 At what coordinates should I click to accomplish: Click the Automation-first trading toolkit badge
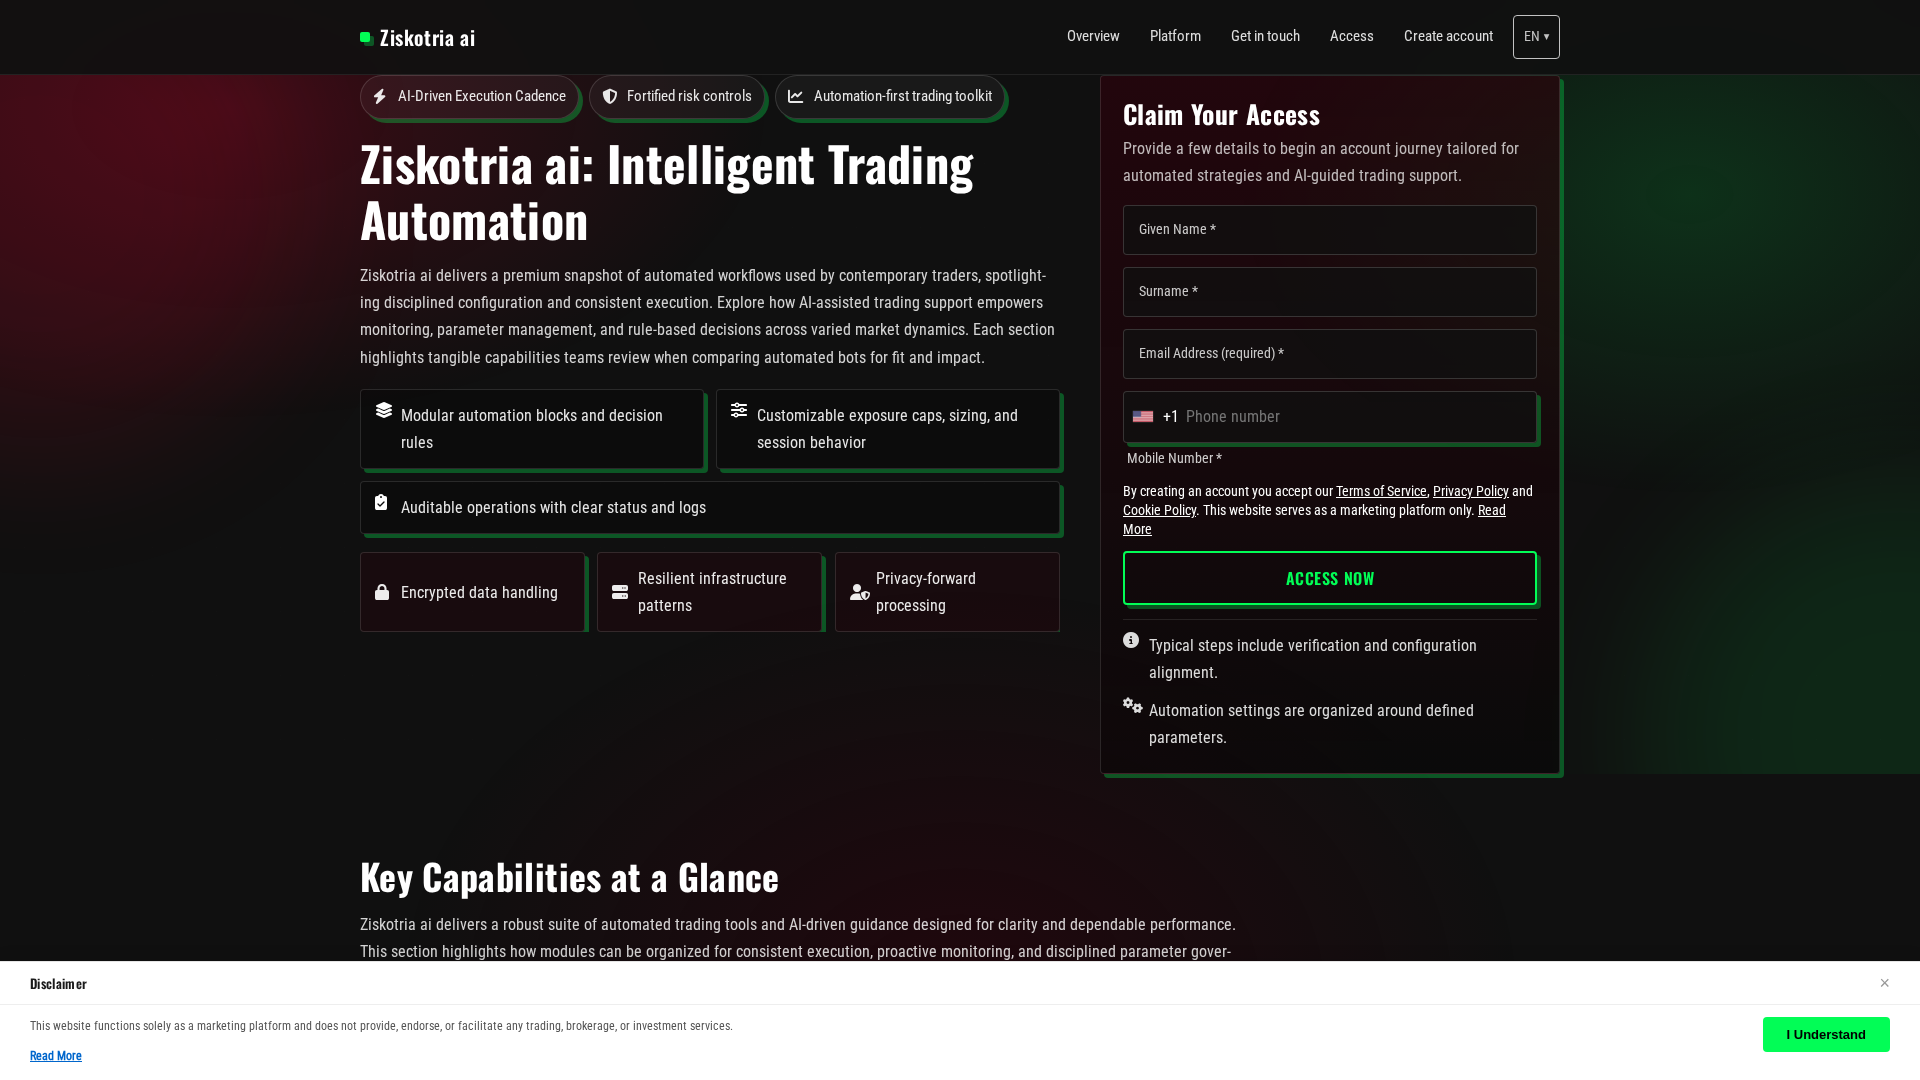(890, 97)
